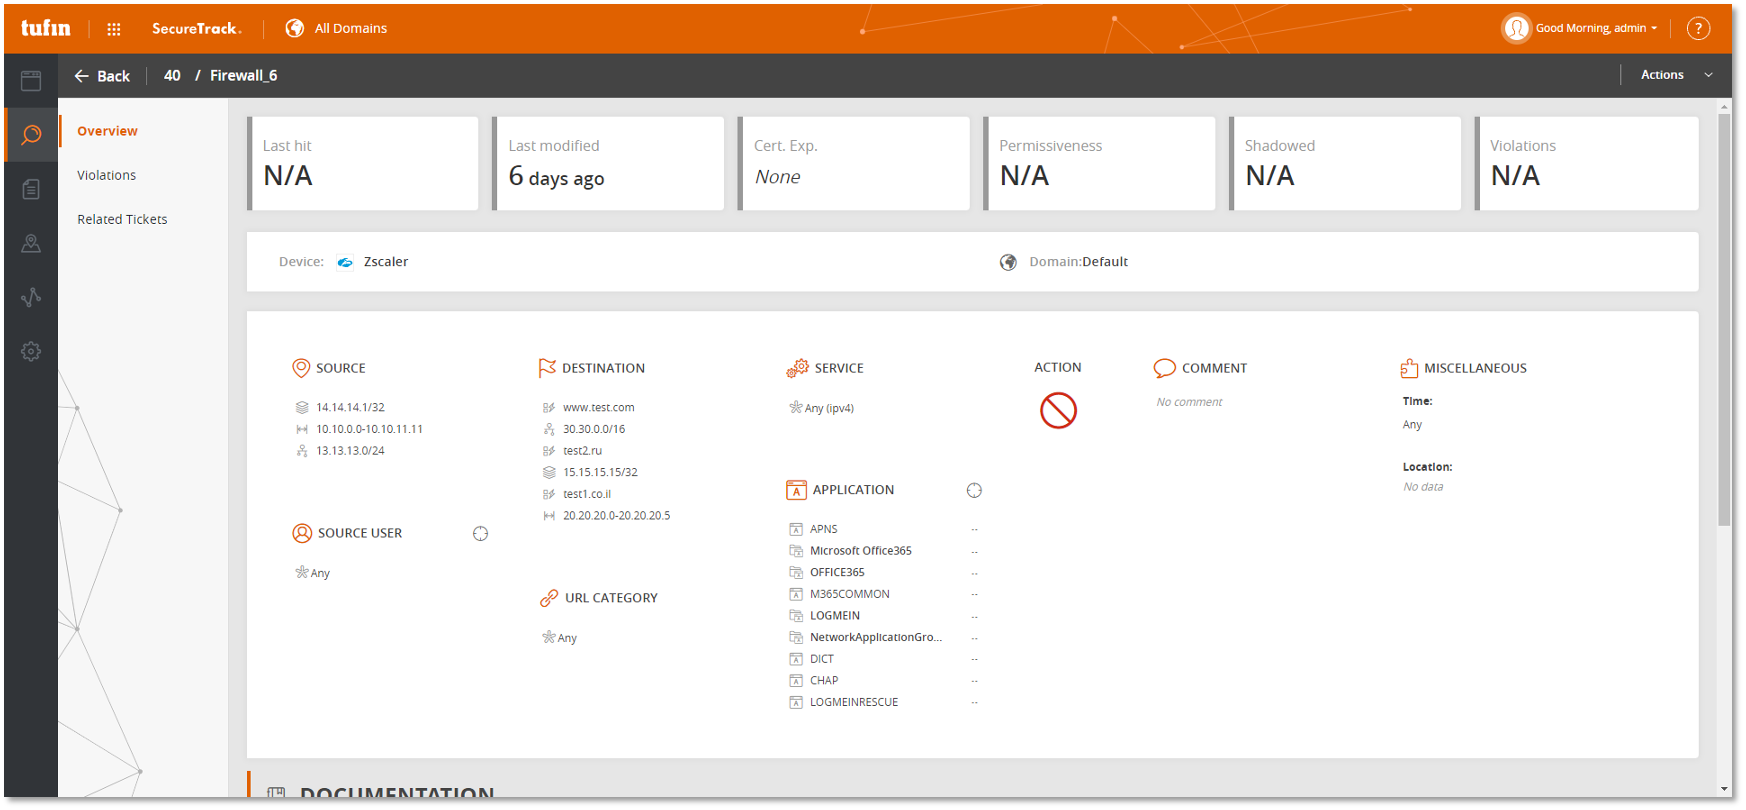This screenshot has height=810, width=1746.
Task: Select source 14.14.14.1/32
Action: [350, 408]
